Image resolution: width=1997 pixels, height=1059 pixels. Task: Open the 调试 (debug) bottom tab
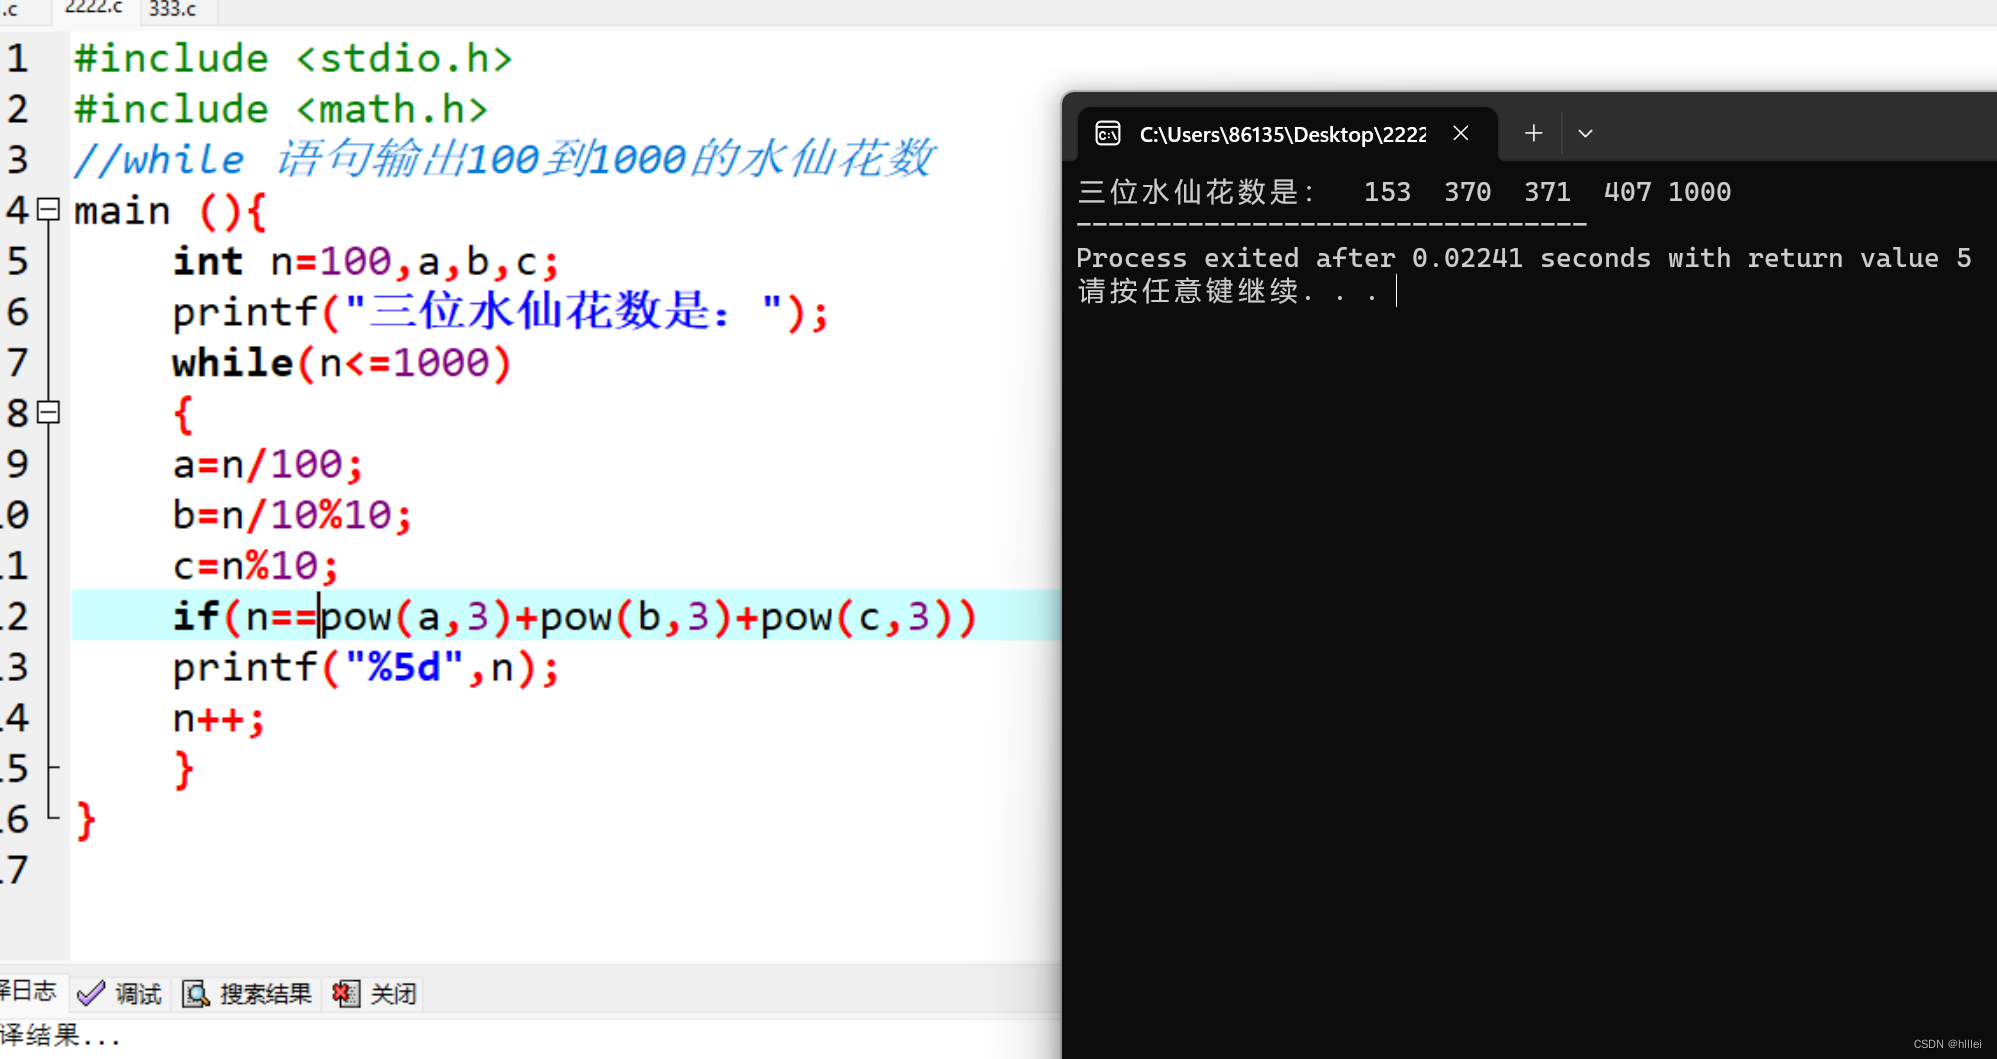[121, 993]
